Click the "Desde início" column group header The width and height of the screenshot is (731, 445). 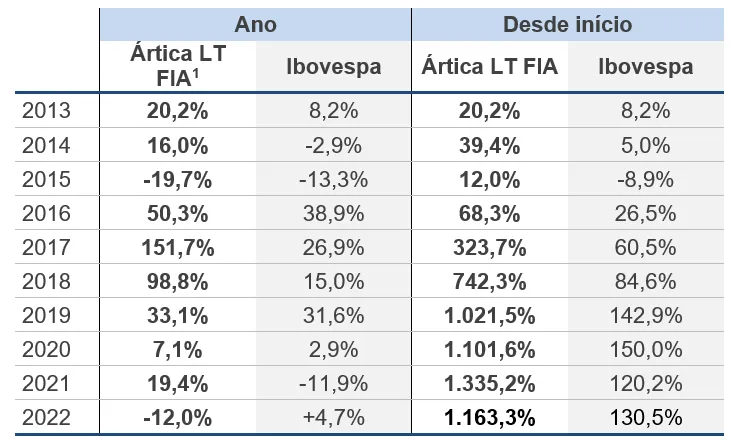point(567,24)
